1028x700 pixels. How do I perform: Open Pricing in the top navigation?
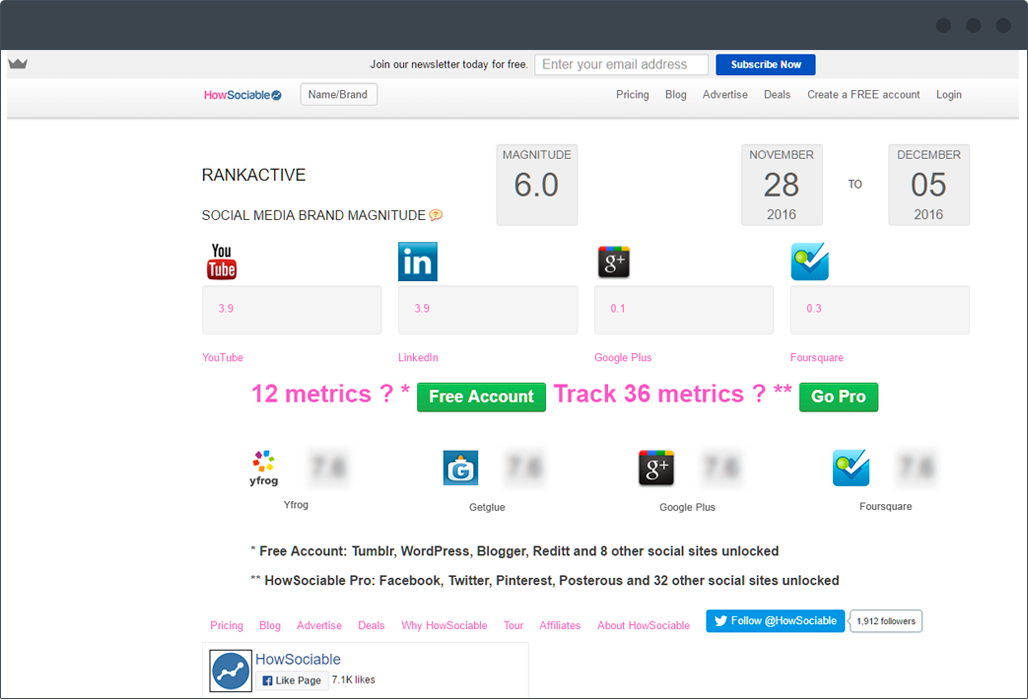pyautogui.click(x=633, y=94)
